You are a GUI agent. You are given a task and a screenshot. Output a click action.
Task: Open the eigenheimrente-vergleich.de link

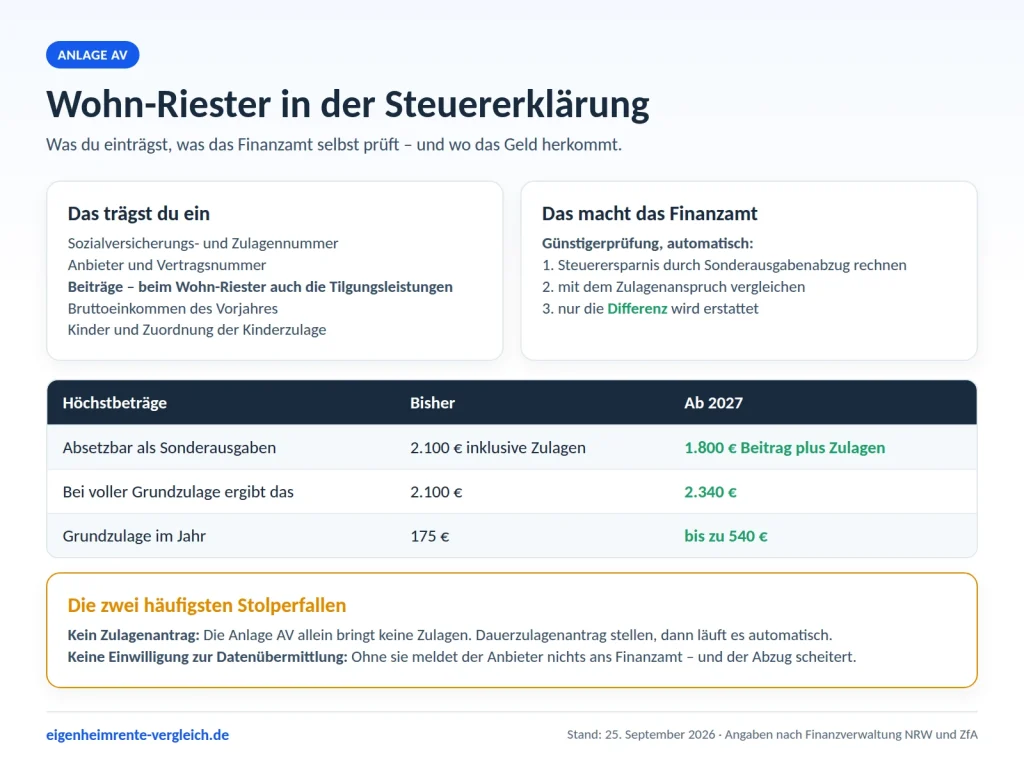pos(137,735)
